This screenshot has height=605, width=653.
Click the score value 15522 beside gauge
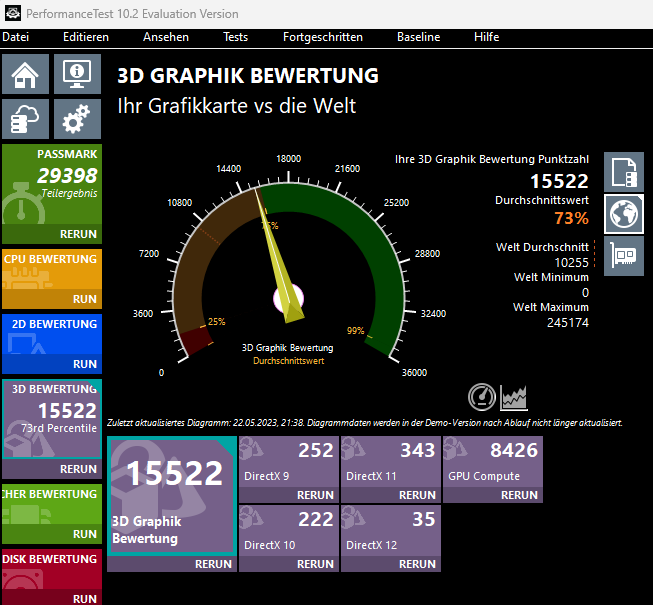point(559,181)
